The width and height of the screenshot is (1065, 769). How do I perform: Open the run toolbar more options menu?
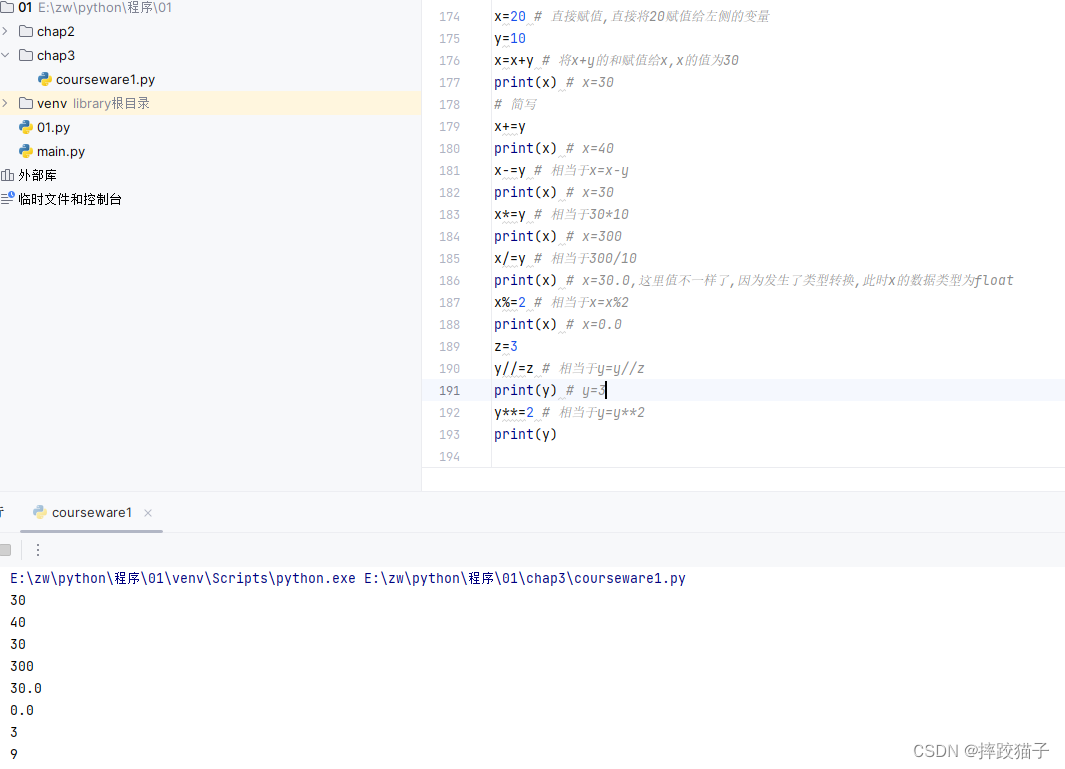pos(38,550)
